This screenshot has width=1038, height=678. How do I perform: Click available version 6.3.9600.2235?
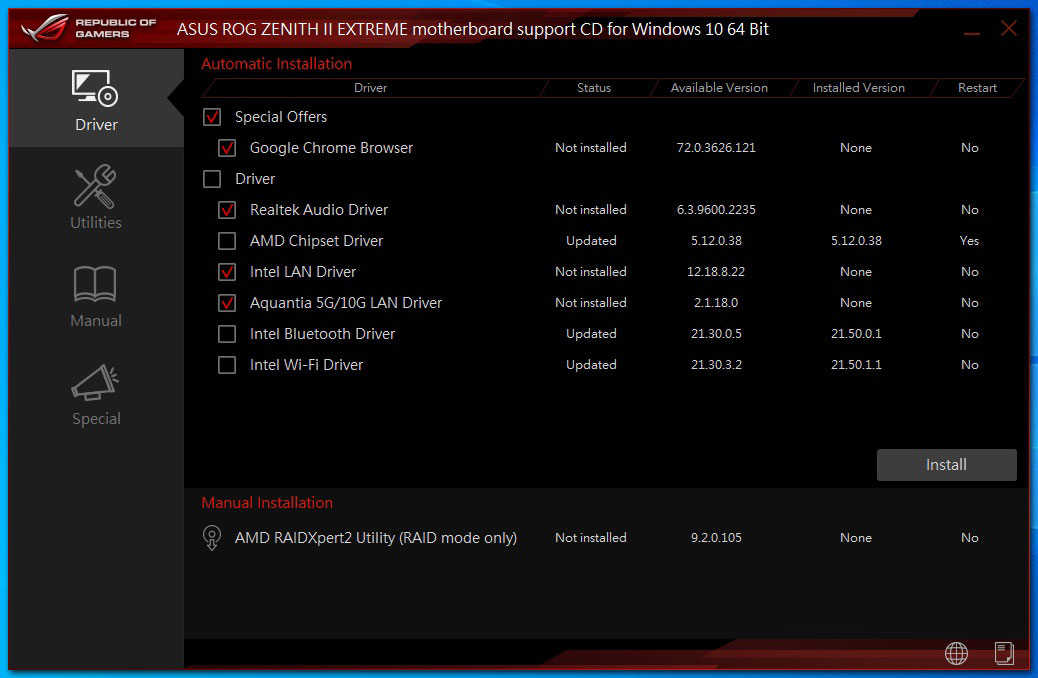pos(716,210)
